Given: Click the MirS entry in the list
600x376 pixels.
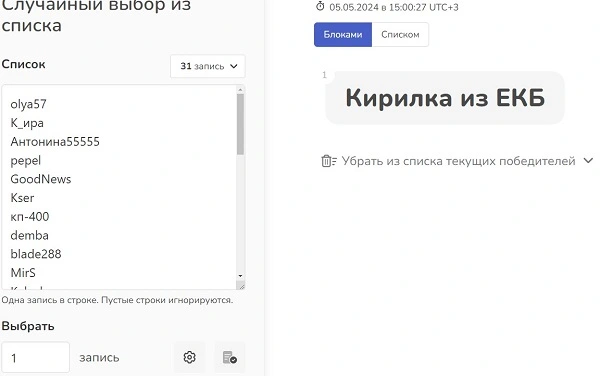Looking at the screenshot, I should coord(23,273).
